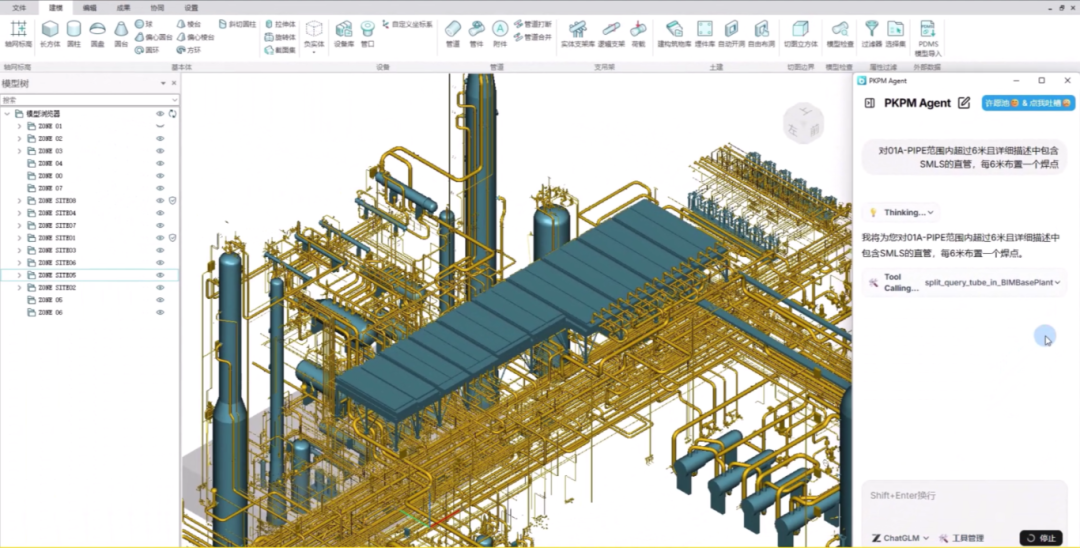The image size is (1080, 548).
Task: Expand the Thinking... section in the agent
Action: click(903, 212)
